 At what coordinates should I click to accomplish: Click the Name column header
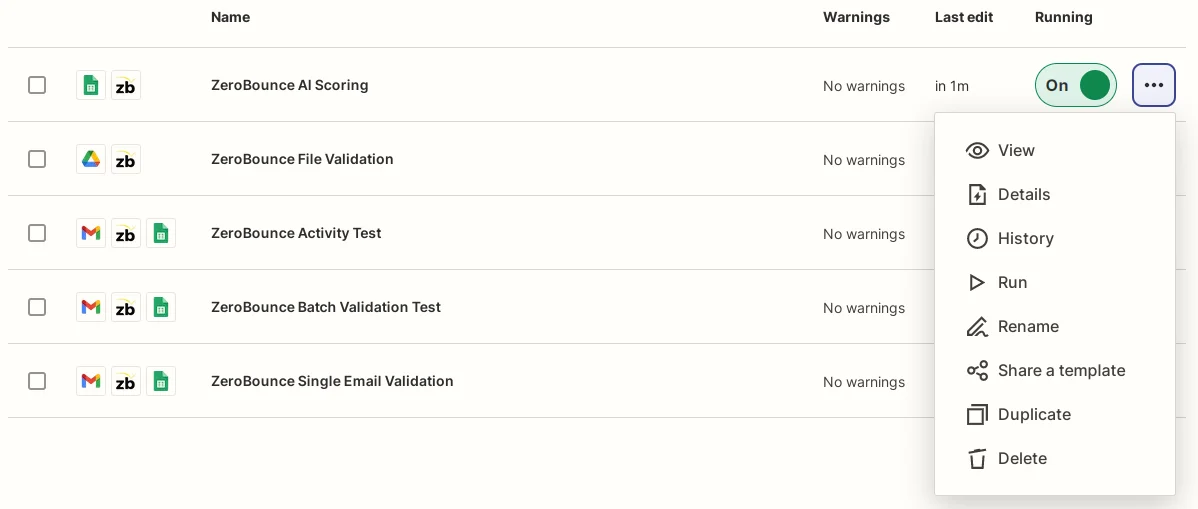[x=231, y=17]
